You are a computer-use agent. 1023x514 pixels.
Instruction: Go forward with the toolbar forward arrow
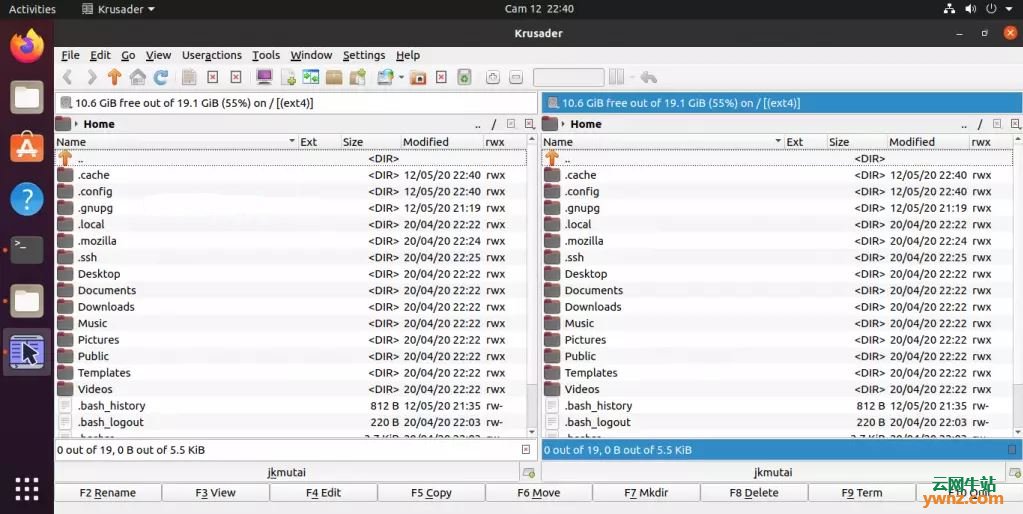click(x=91, y=78)
